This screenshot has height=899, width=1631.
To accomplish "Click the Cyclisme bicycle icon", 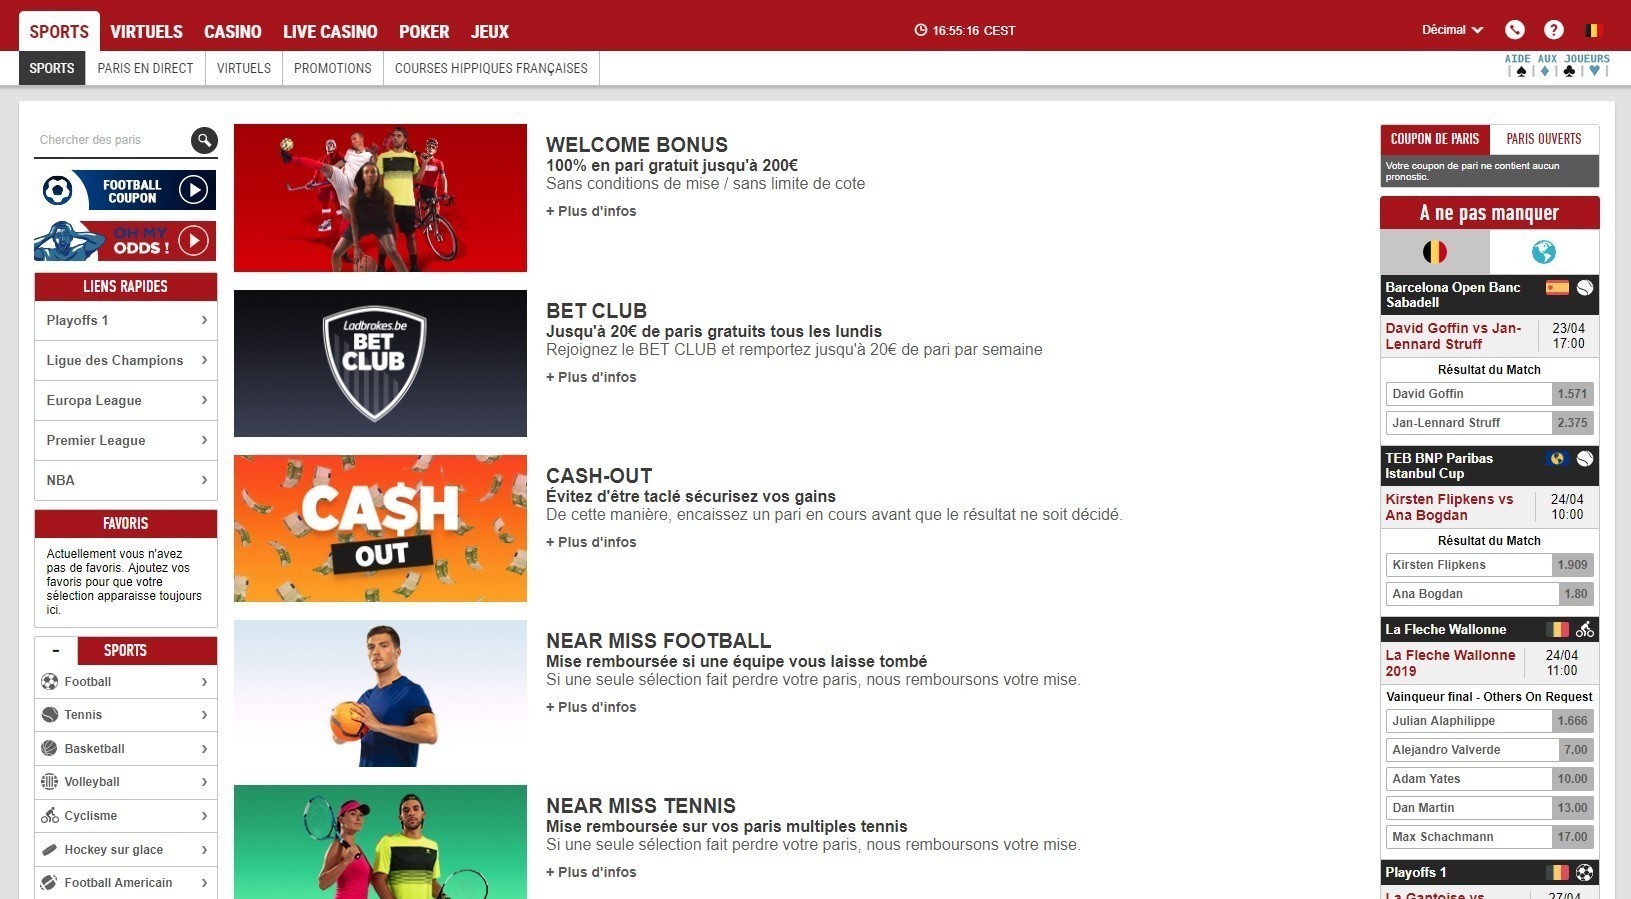I will [x=49, y=816].
